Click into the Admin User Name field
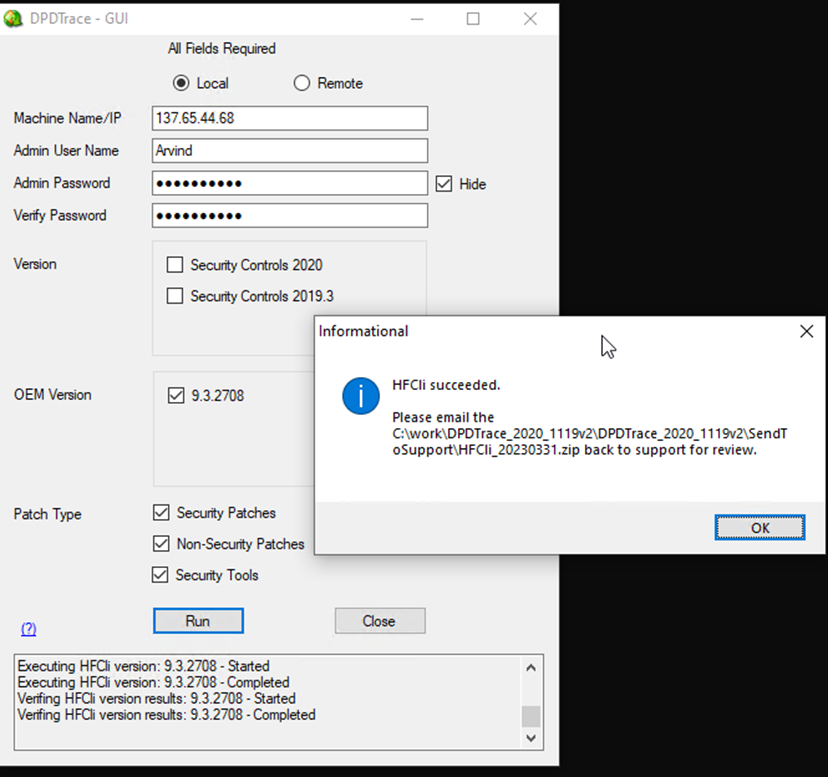This screenshot has height=777, width=828. click(x=290, y=151)
